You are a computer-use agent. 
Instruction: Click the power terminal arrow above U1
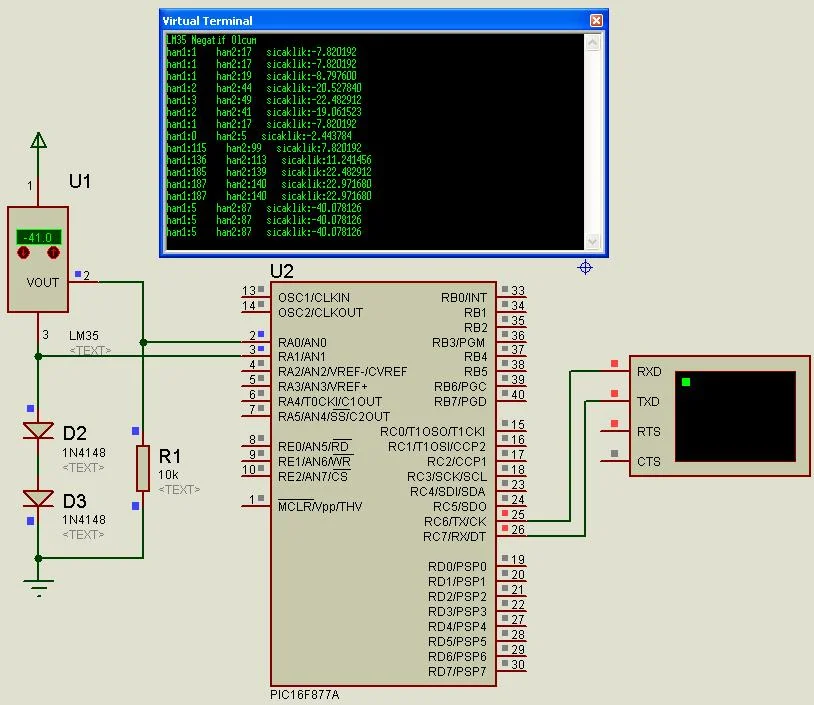coord(38,140)
